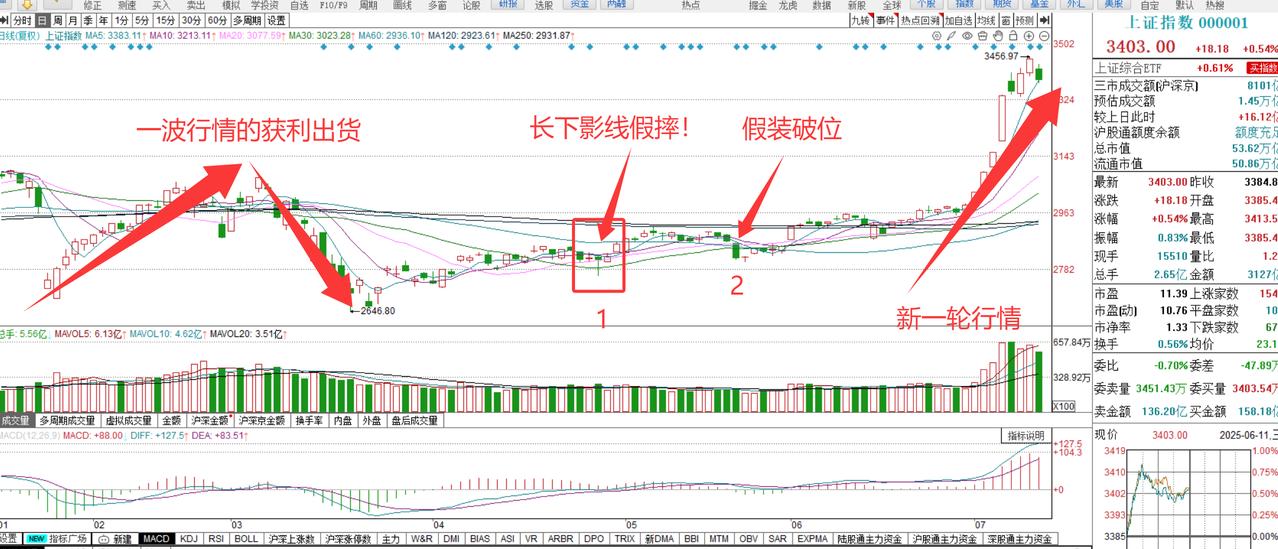The height and width of the screenshot is (549, 1278).
Task: Open the 均线 tab
Action: (986, 20)
